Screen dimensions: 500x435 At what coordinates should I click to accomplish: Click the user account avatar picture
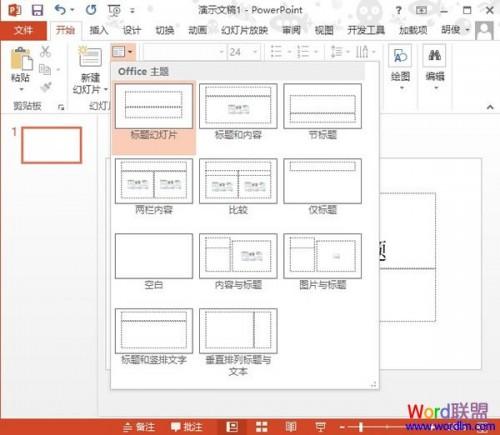[x=484, y=31]
